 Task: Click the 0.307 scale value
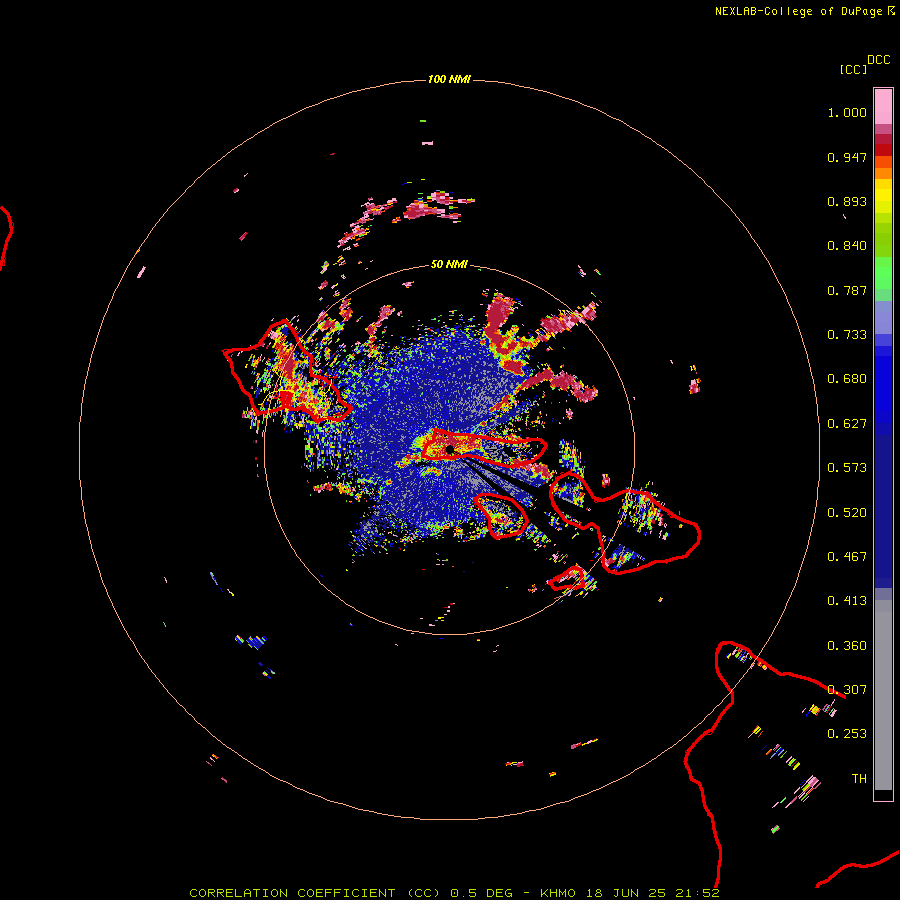click(x=847, y=690)
